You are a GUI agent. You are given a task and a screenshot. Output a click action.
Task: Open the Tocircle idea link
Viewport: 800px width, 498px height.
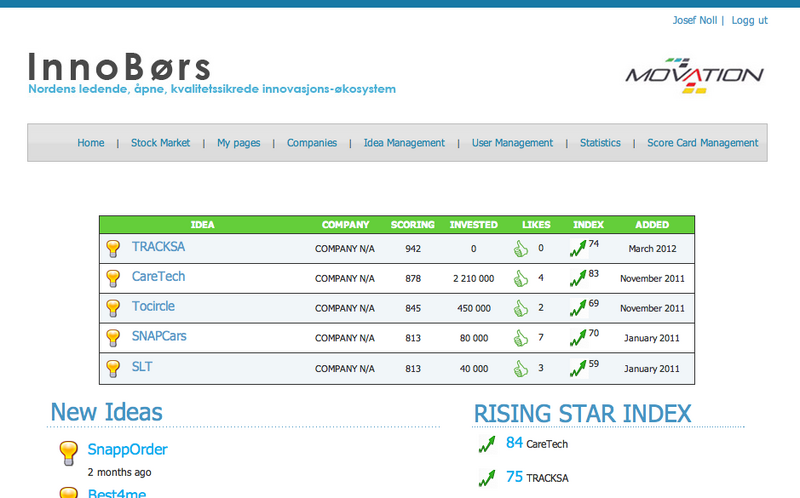[x=153, y=306]
